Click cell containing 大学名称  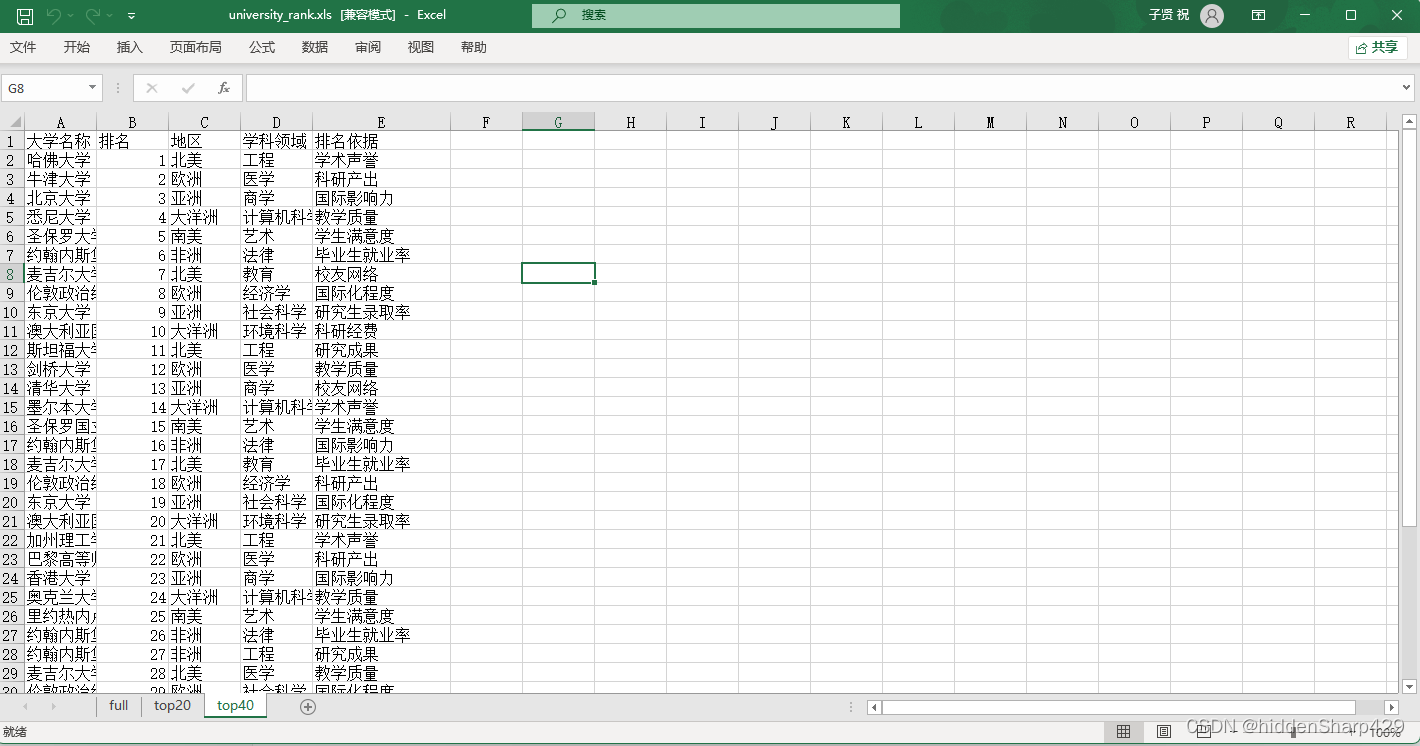[x=60, y=141]
